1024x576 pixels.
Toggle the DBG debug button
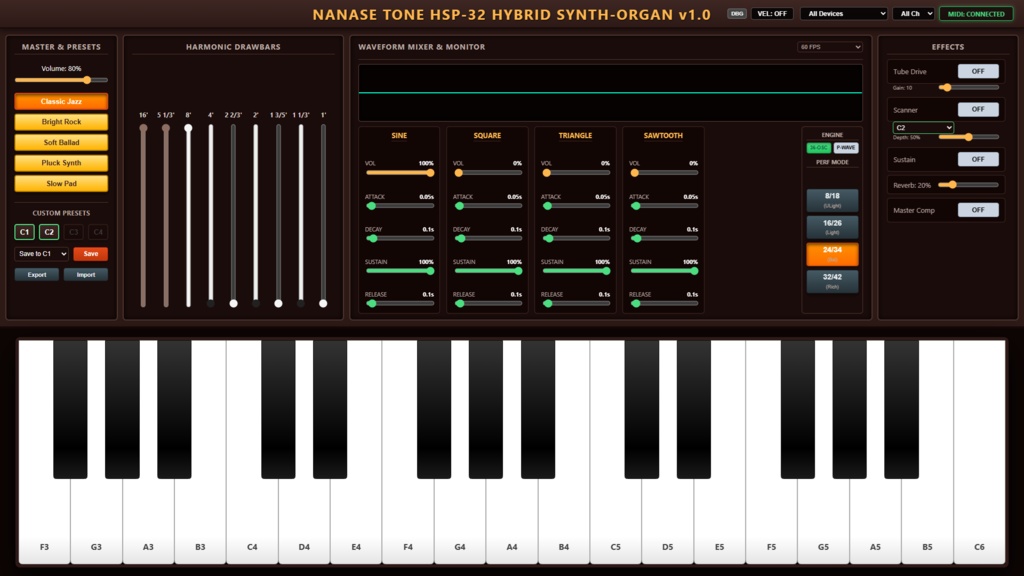tap(737, 14)
